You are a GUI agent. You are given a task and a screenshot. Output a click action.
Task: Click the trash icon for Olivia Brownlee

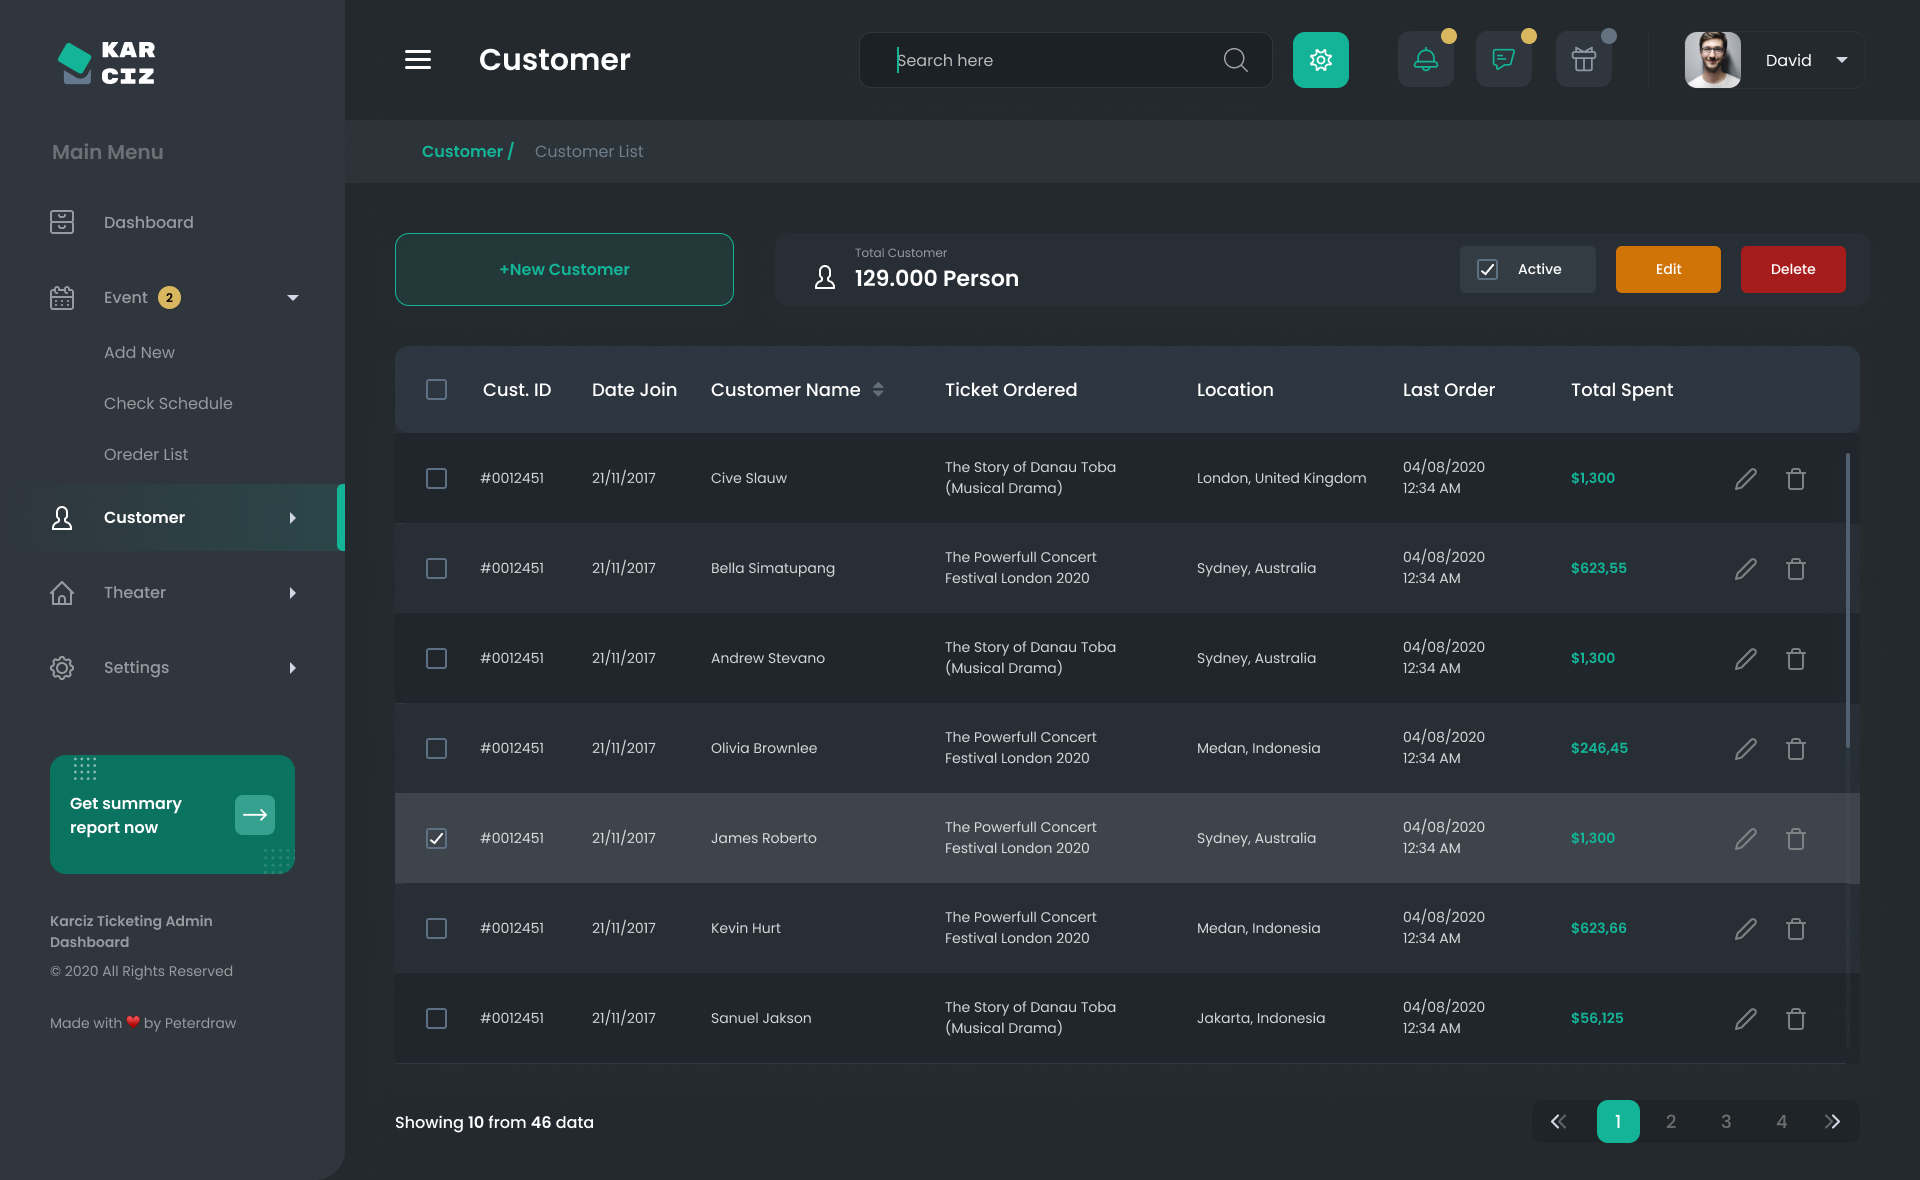1795,749
